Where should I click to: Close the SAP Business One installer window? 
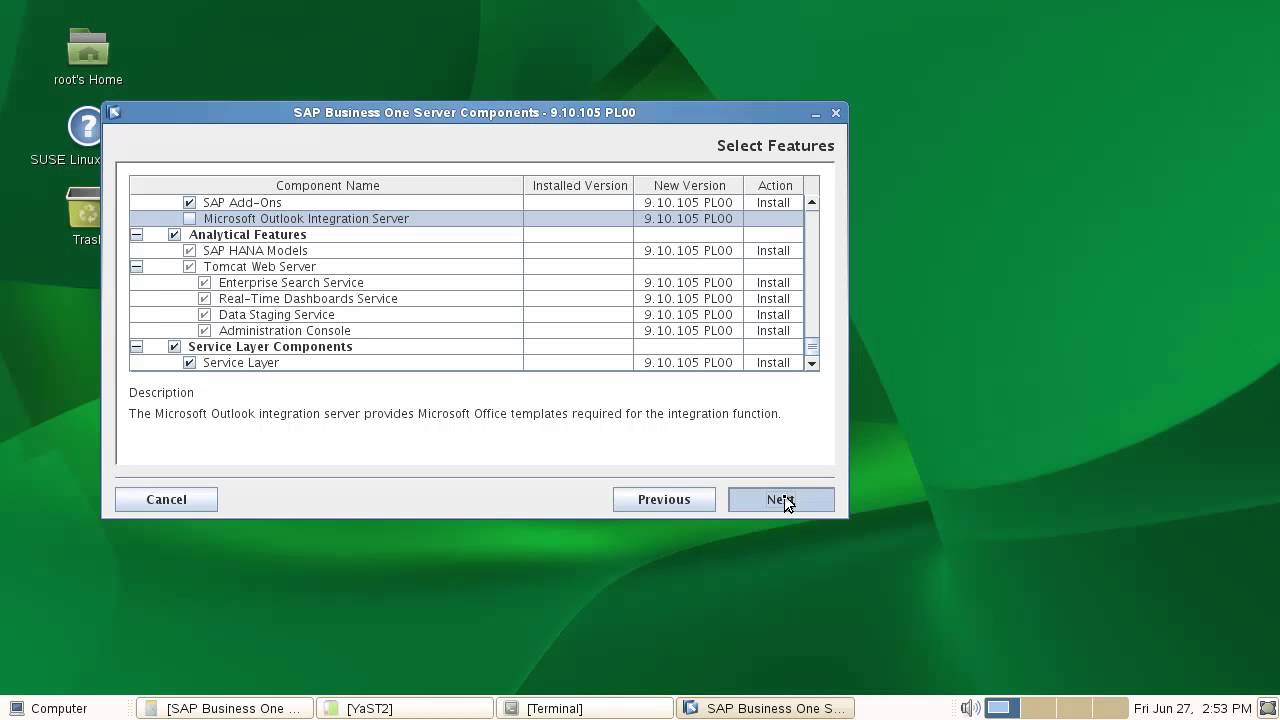[x=836, y=113]
